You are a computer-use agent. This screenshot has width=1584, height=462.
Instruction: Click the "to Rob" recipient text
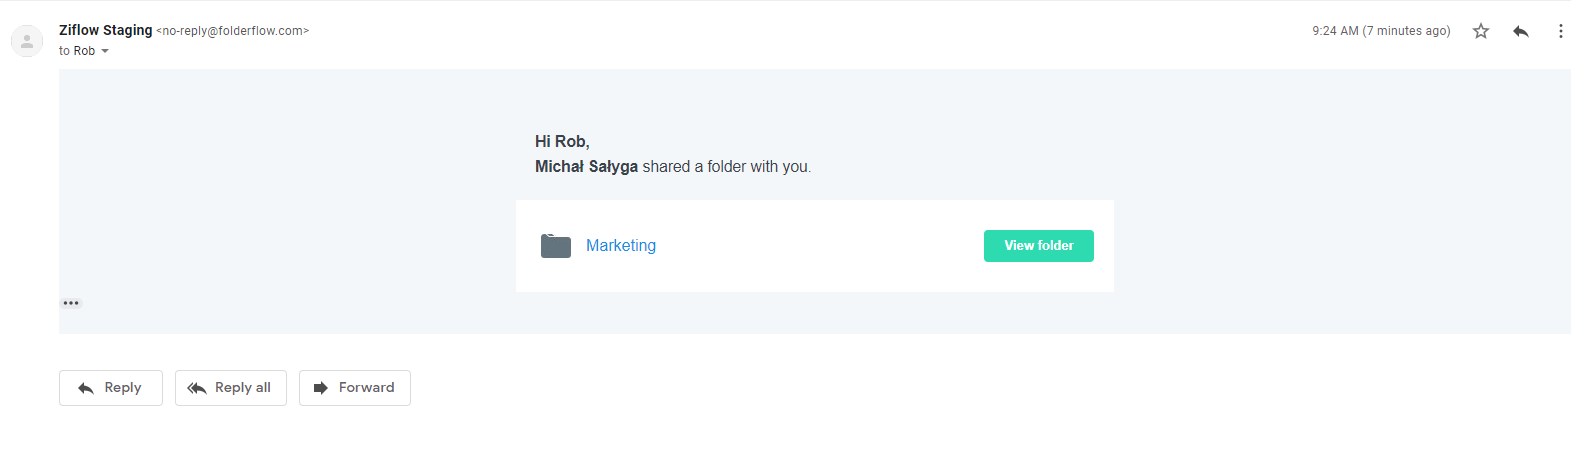pos(76,51)
